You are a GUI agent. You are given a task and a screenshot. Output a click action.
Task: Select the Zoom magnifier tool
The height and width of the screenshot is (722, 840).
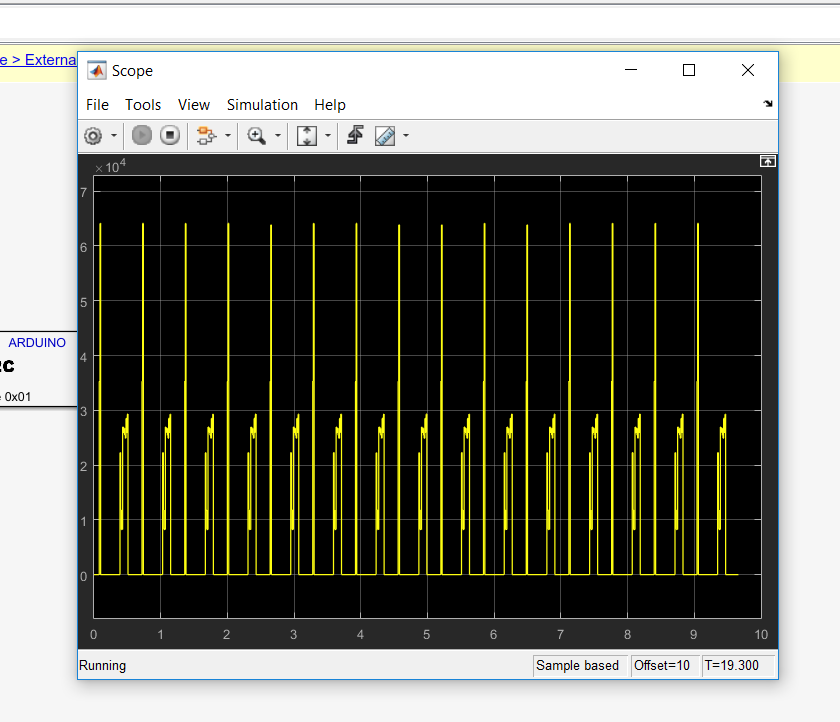pos(257,136)
